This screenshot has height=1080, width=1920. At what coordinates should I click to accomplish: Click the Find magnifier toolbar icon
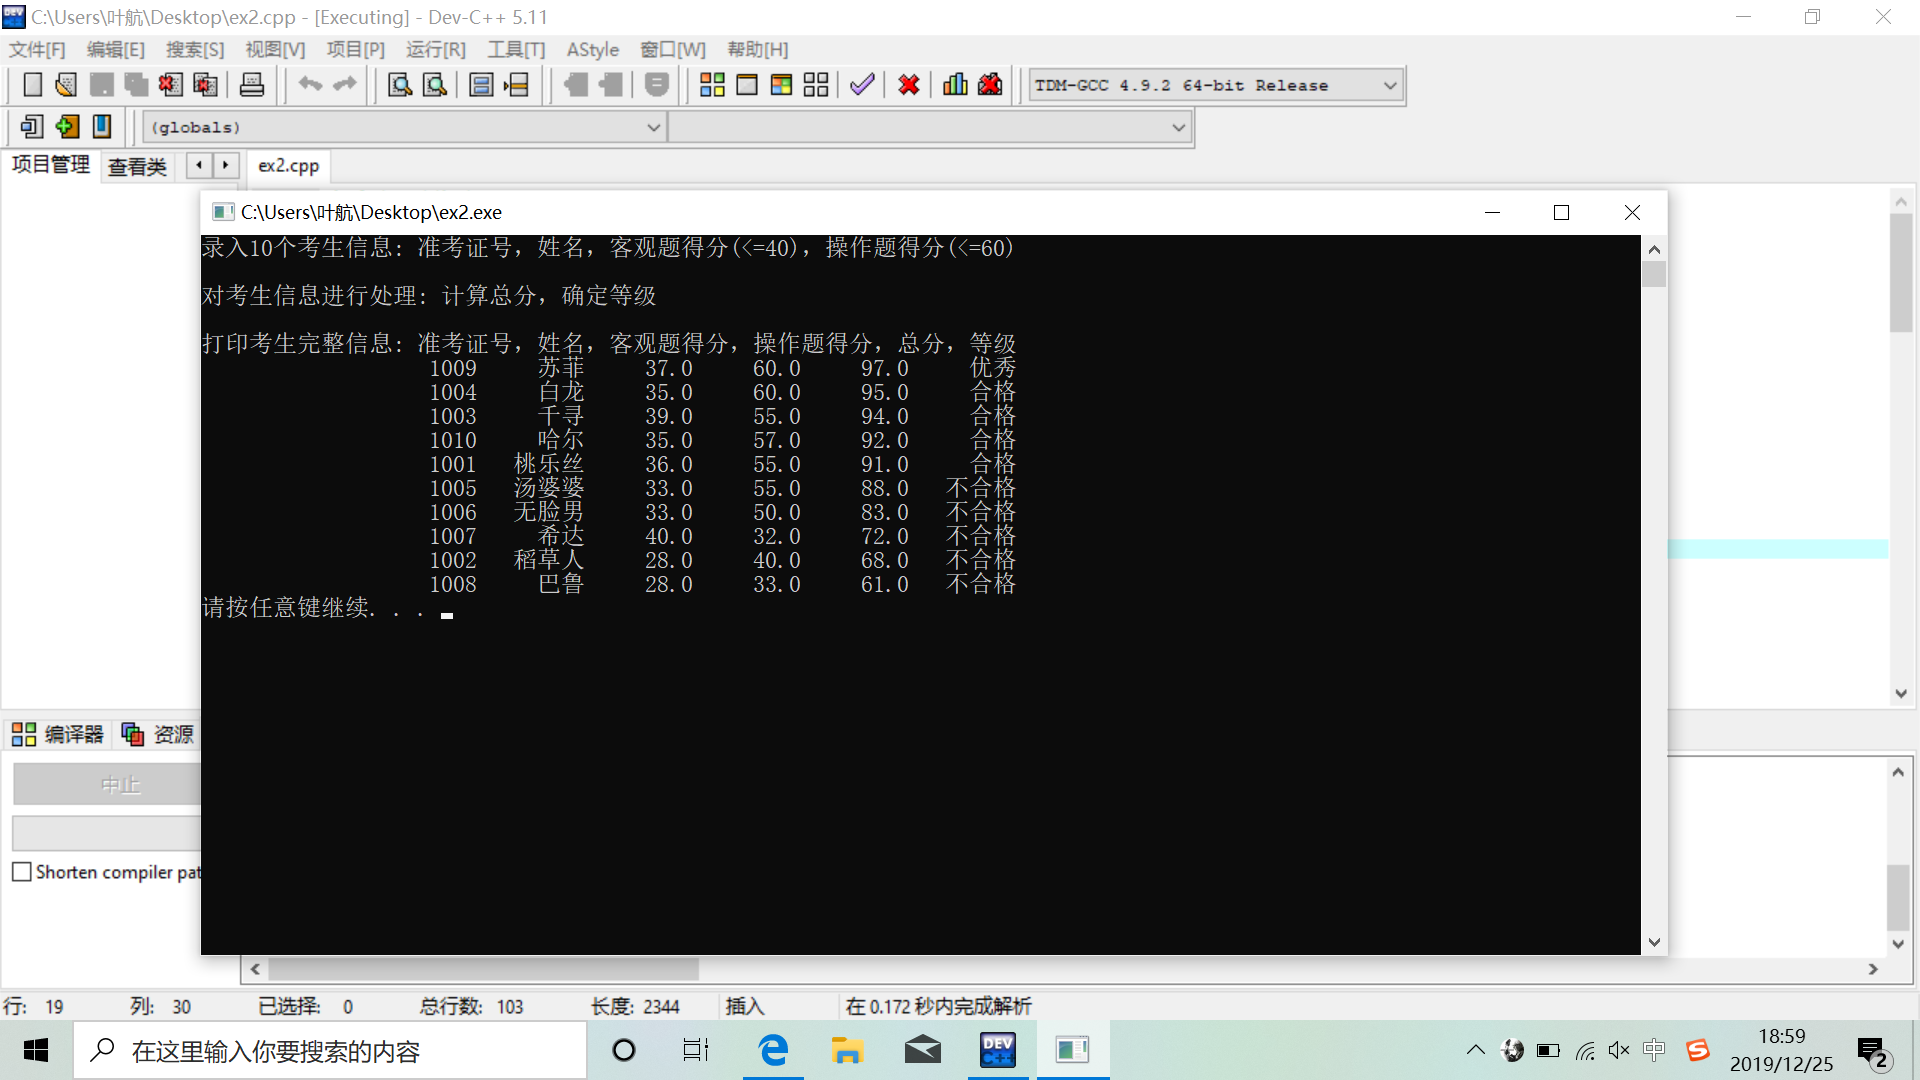point(400,85)
